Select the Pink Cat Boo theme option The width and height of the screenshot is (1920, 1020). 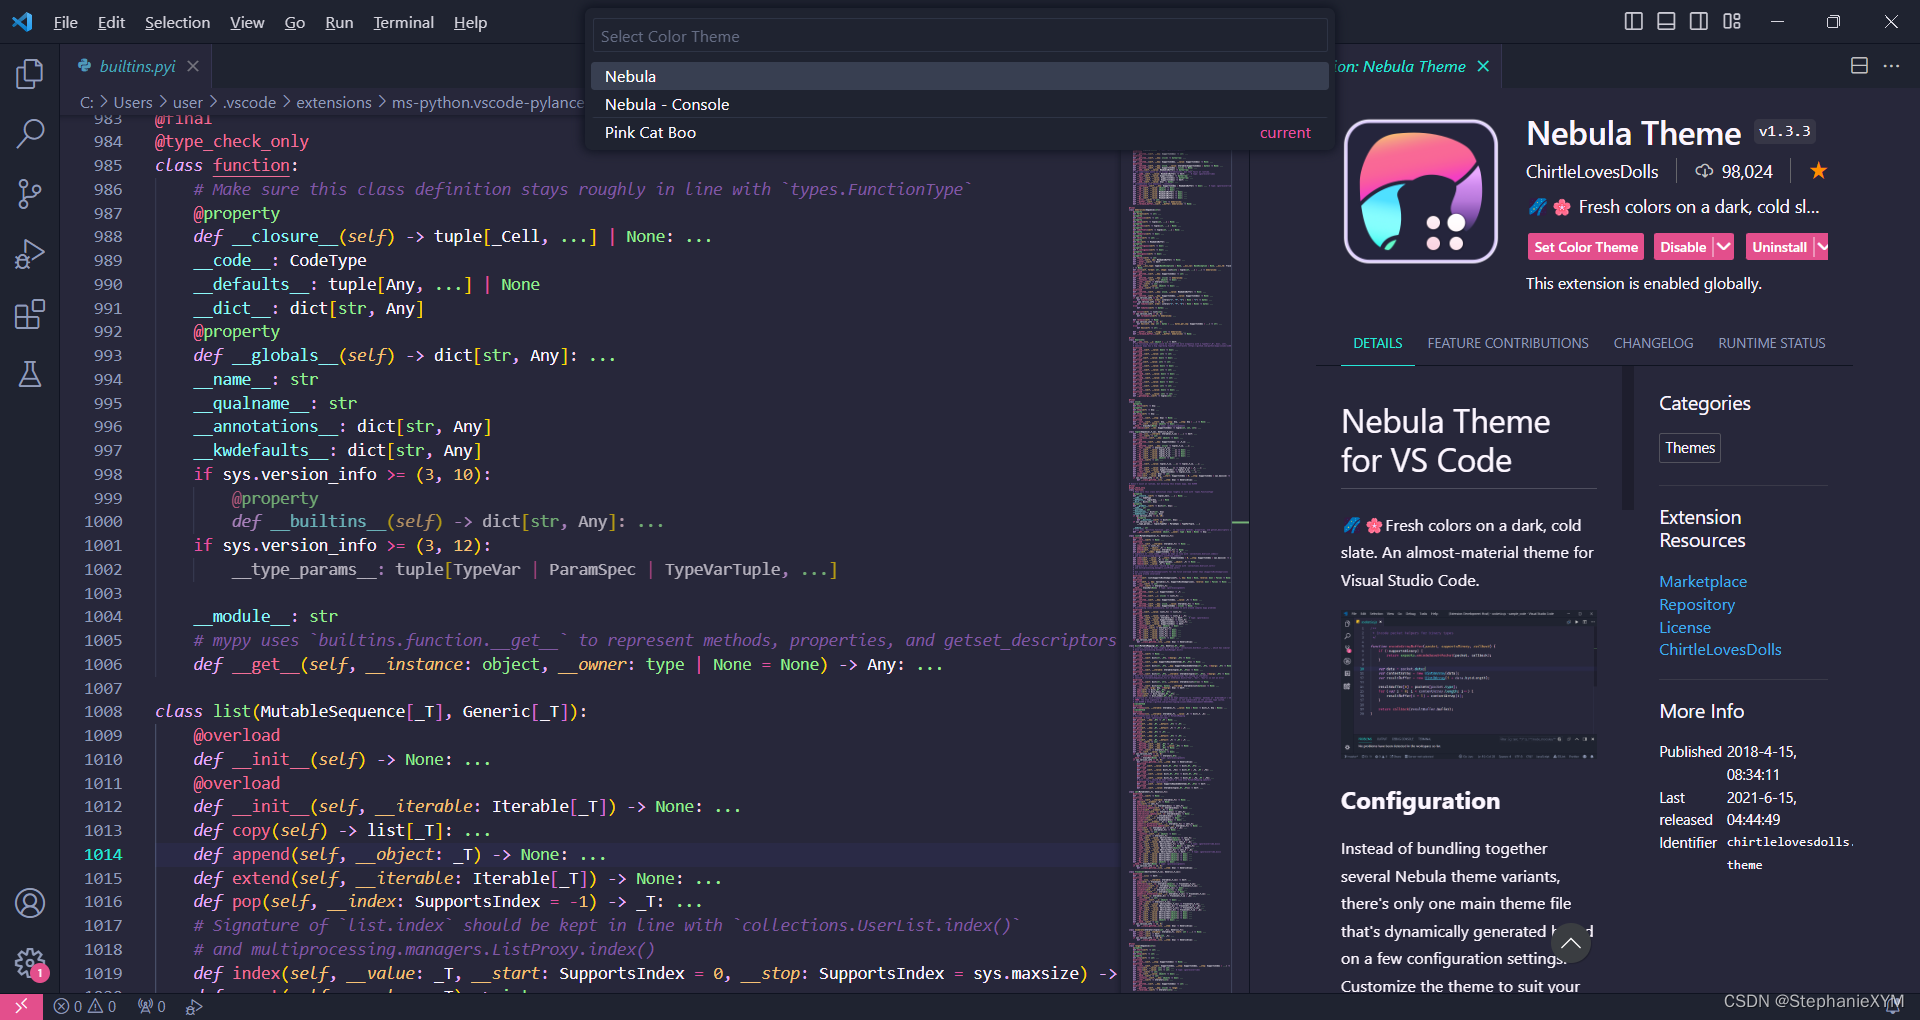pyautogui.click(x=959, y=132)
